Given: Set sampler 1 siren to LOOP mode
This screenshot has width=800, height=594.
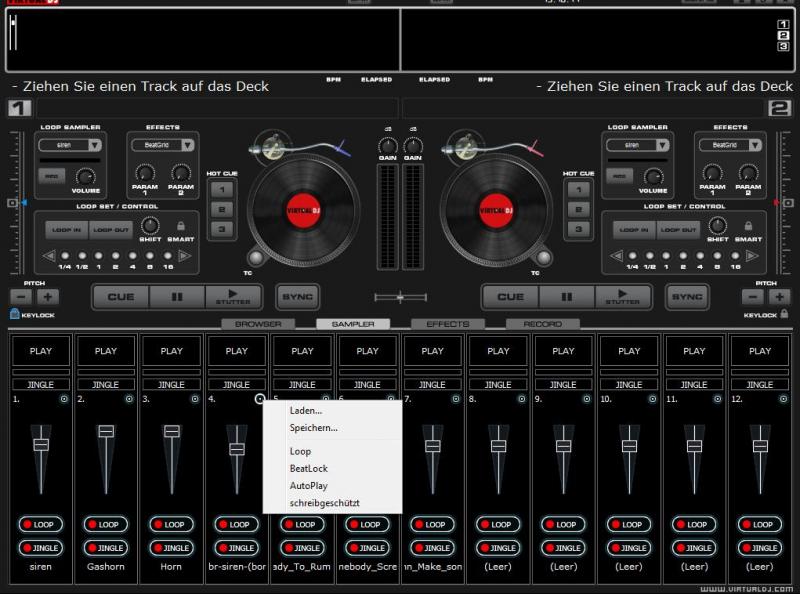Looking at the screenshot, I should 41,524.
